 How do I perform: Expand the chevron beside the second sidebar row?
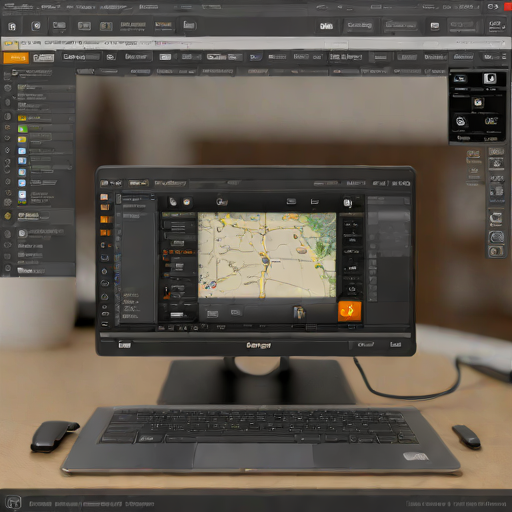pyautogui.click(x=14, y=98)
